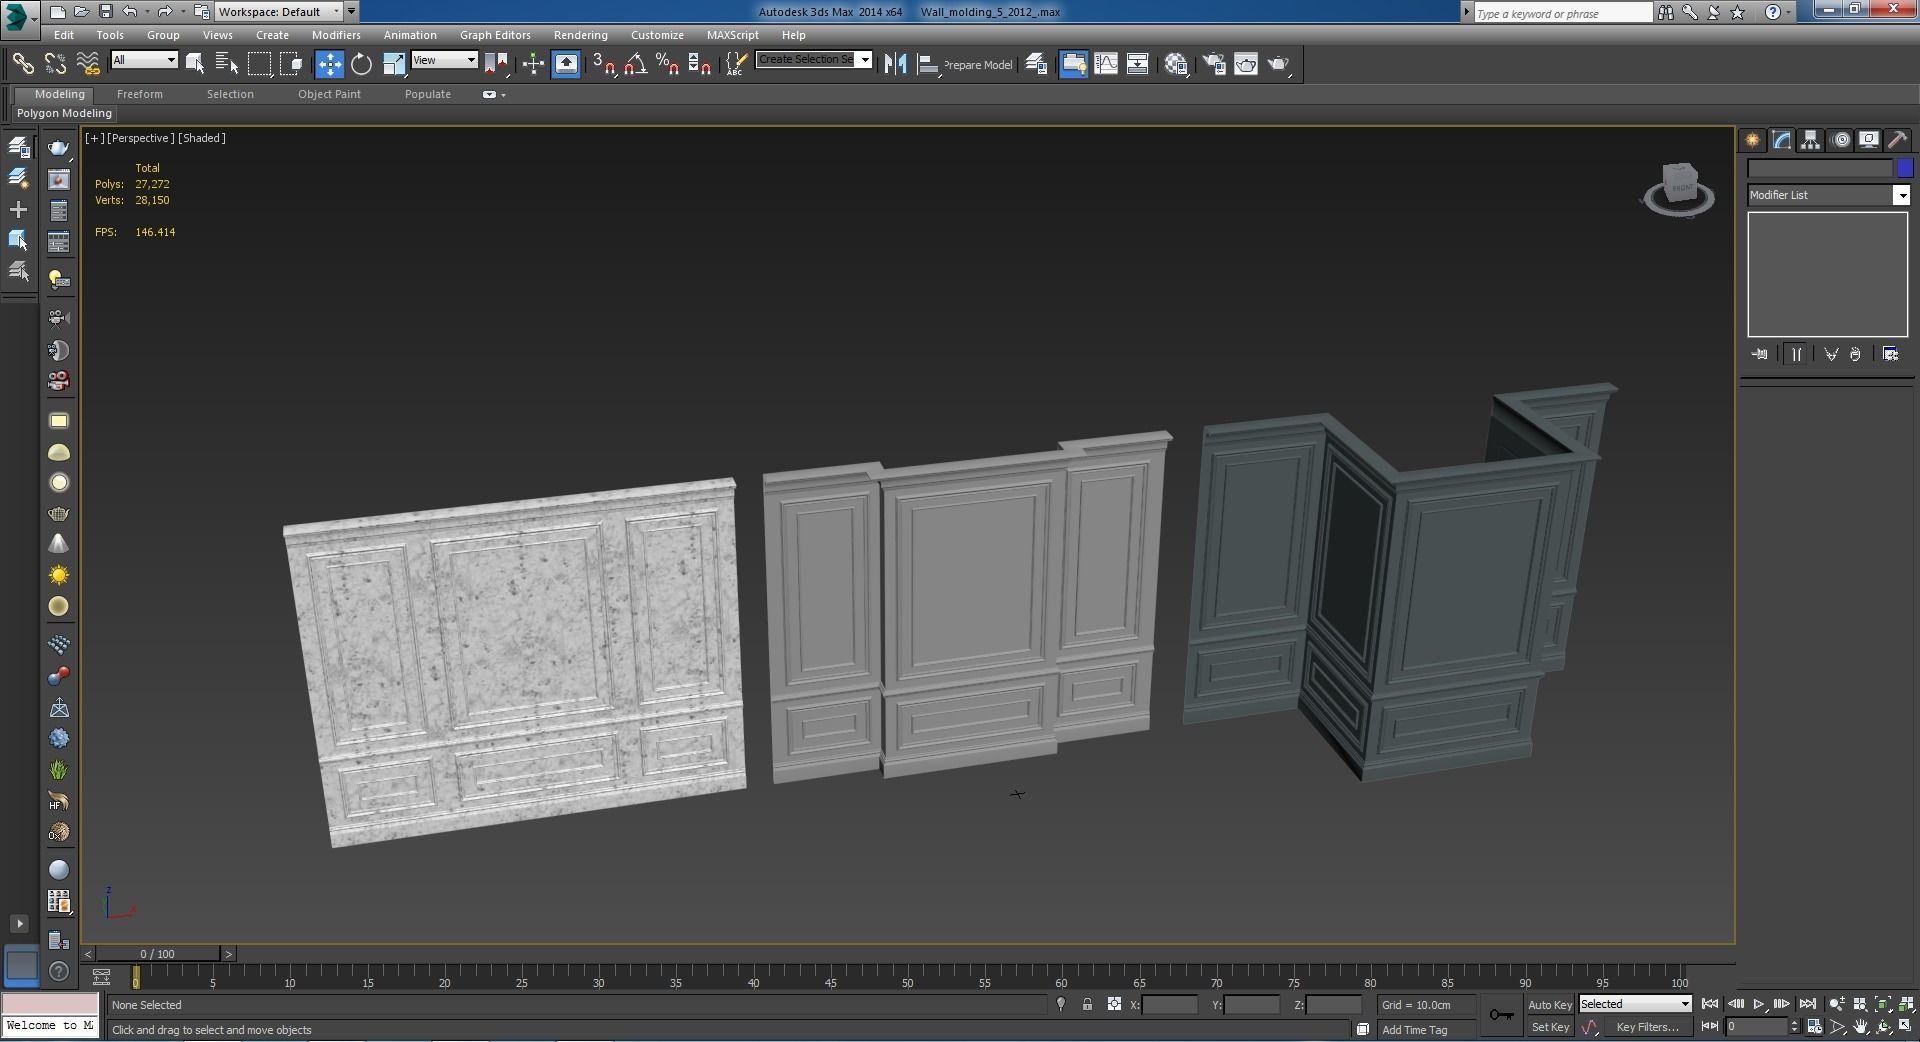Click the search keyword input field
This screenshot has width=1920, height=1042.
1563,13
